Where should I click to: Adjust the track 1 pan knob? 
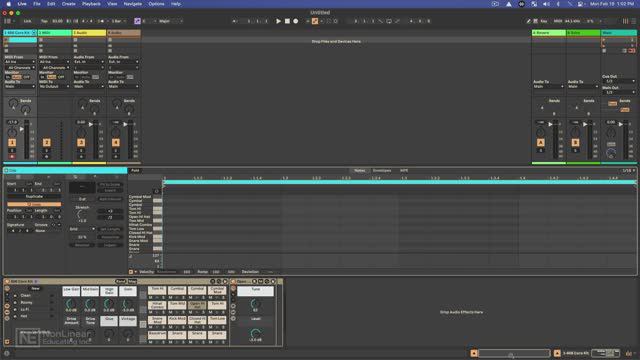(x=12, y=132)
